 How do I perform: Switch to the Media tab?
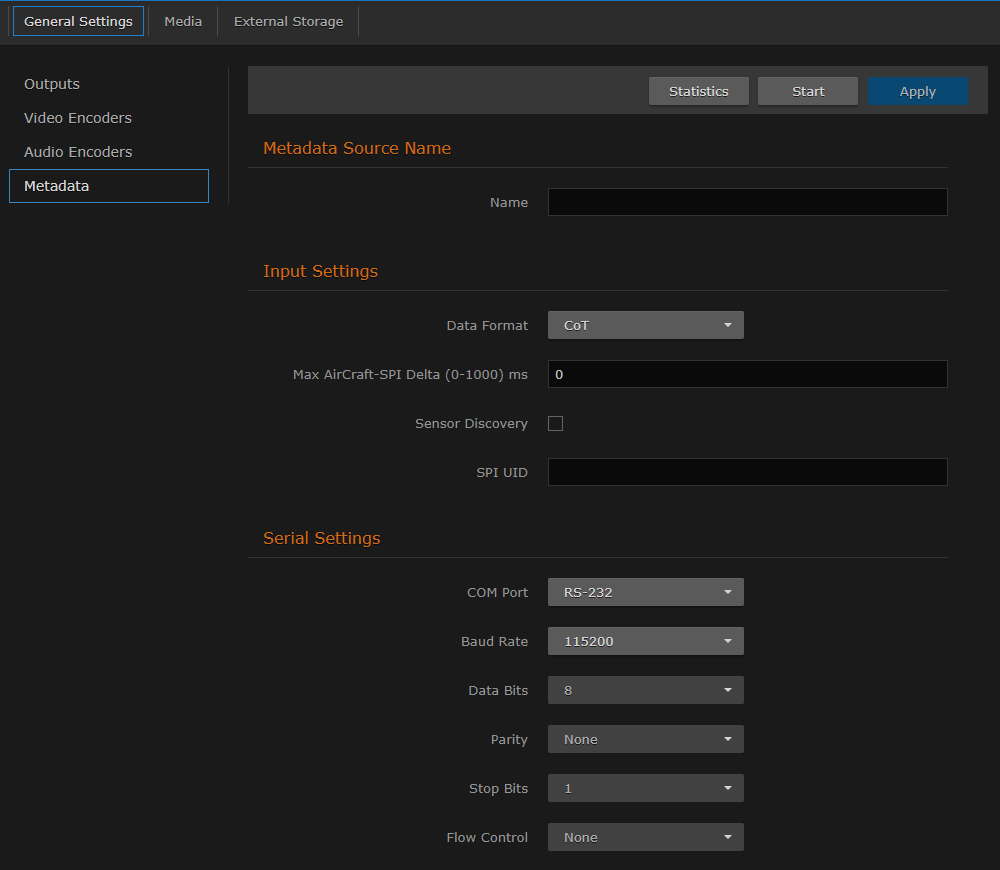click(x=183, y=20)
